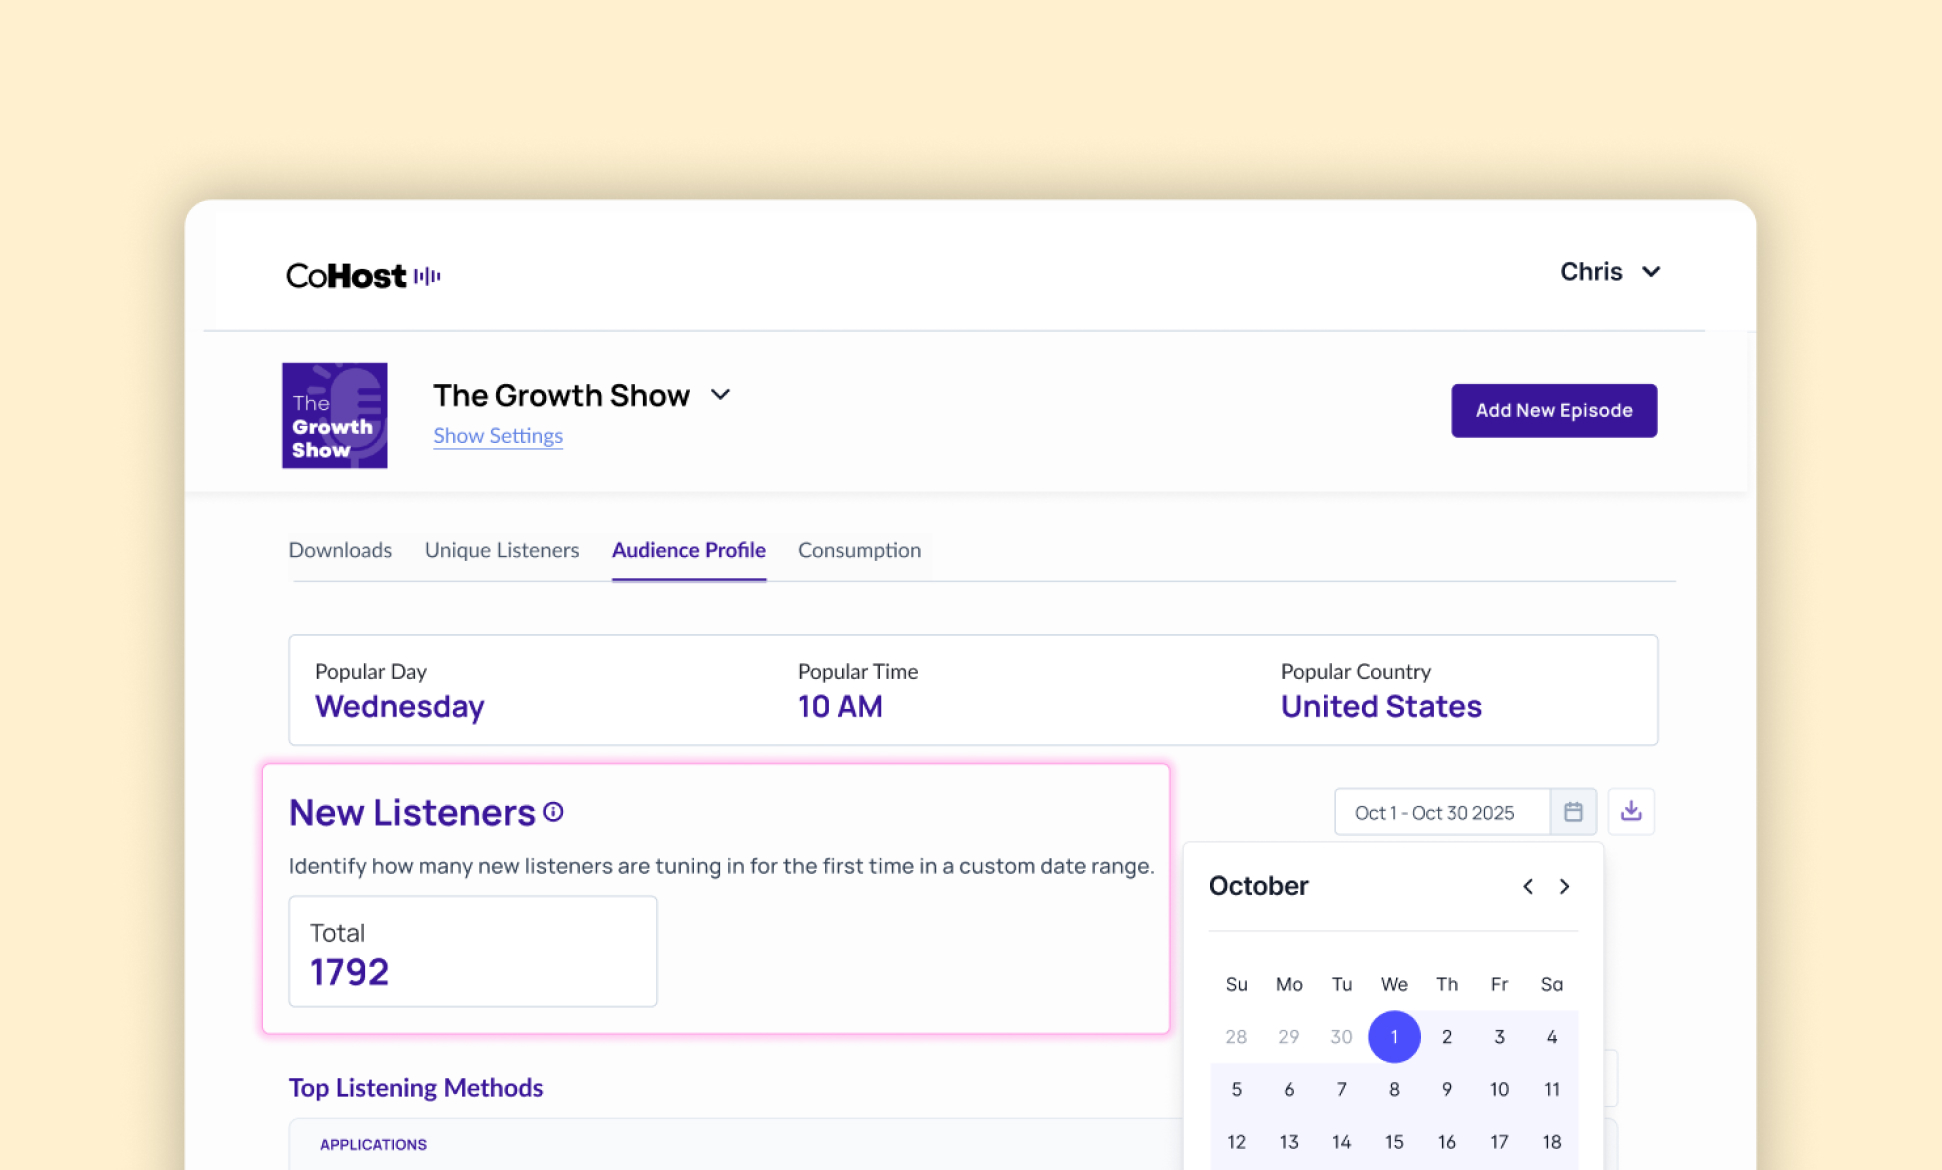Screen dimensions: 1942x1170
Task: Select September 28 in the calendar
Action: click(x=1236, y=1037)
